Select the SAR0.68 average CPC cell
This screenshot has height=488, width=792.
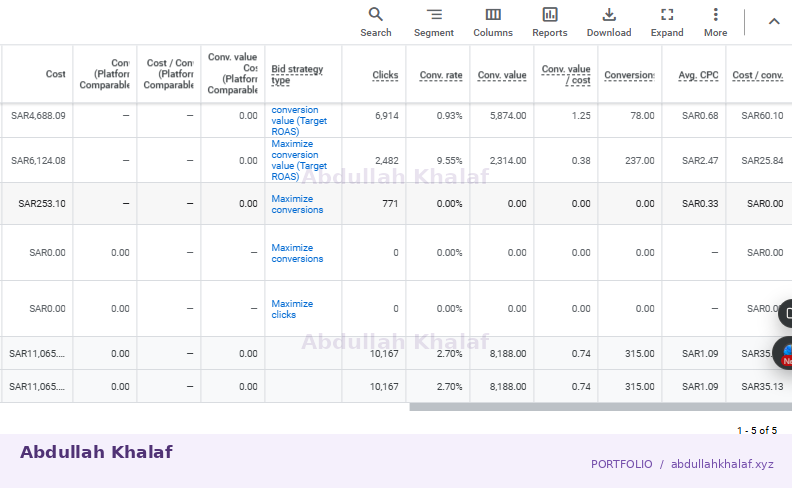(x=700, y=116)
